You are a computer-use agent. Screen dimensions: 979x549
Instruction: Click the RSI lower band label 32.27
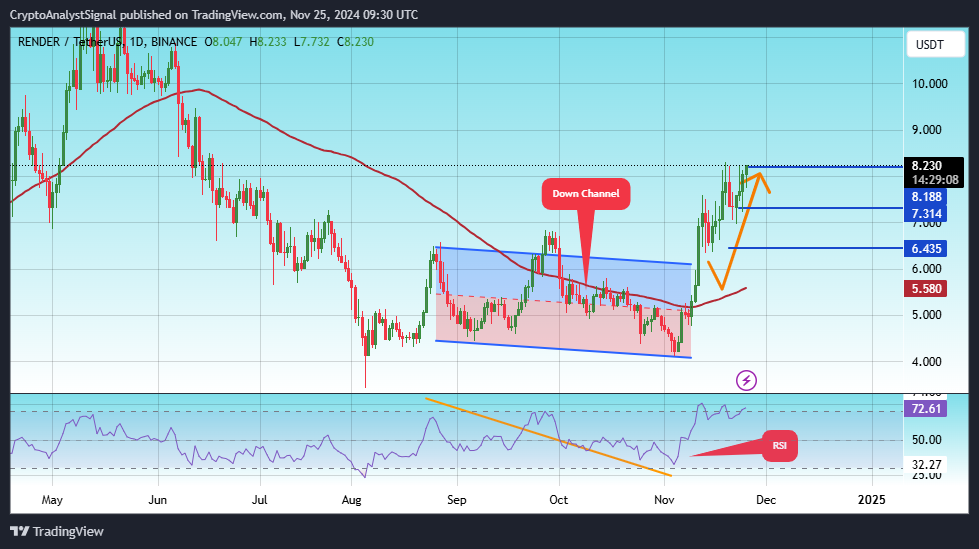pyautogui.click(x=926, y=465)
